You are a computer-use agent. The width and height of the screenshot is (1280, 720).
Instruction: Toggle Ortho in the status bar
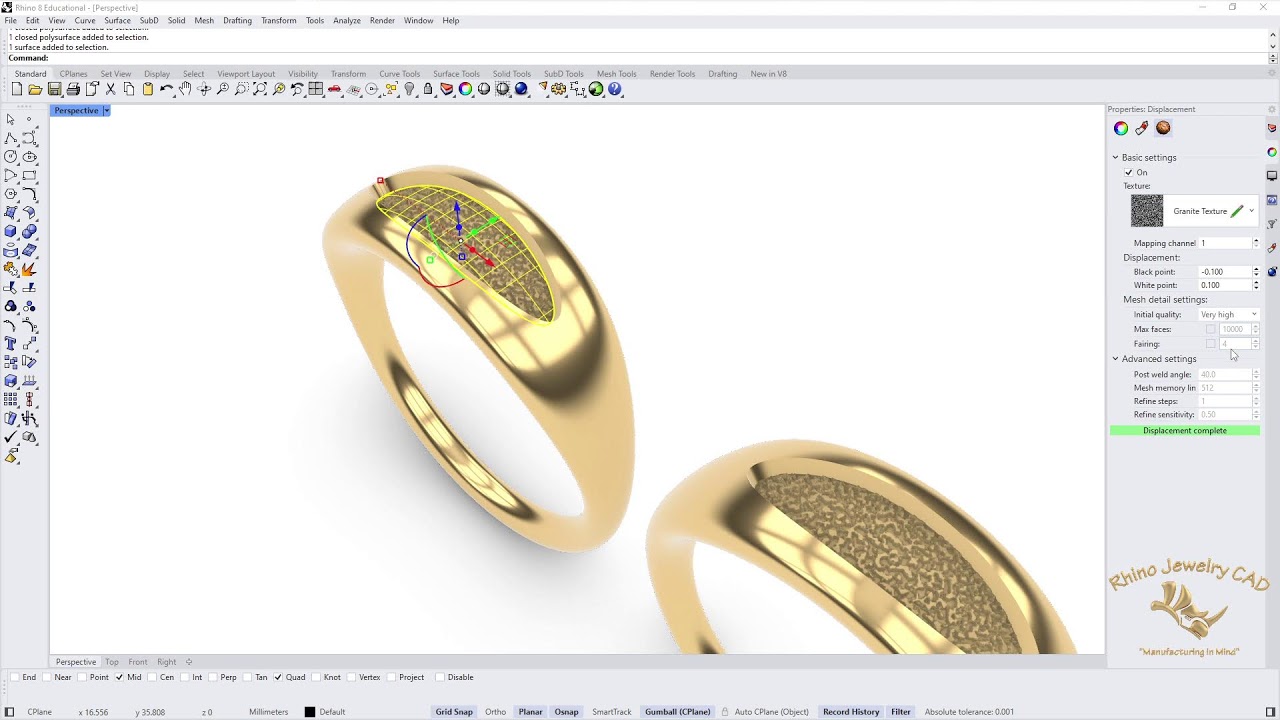tap(495, 712)
